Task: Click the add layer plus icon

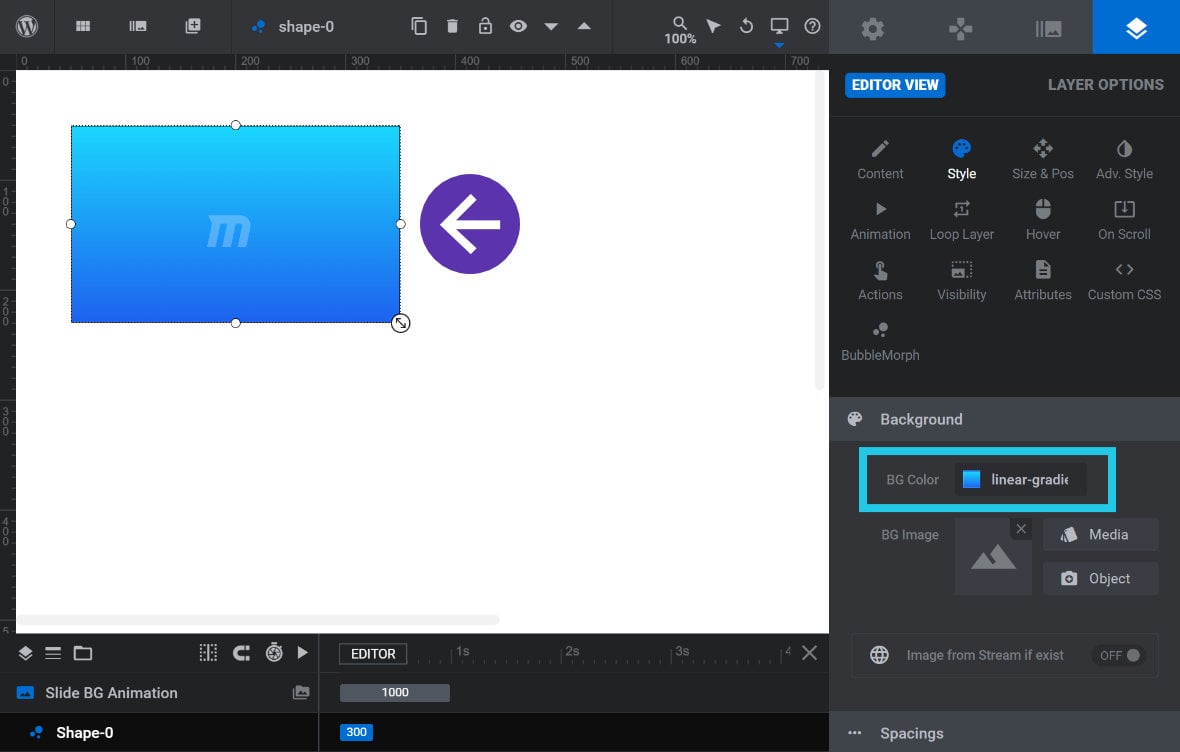Action: (193, 26)
